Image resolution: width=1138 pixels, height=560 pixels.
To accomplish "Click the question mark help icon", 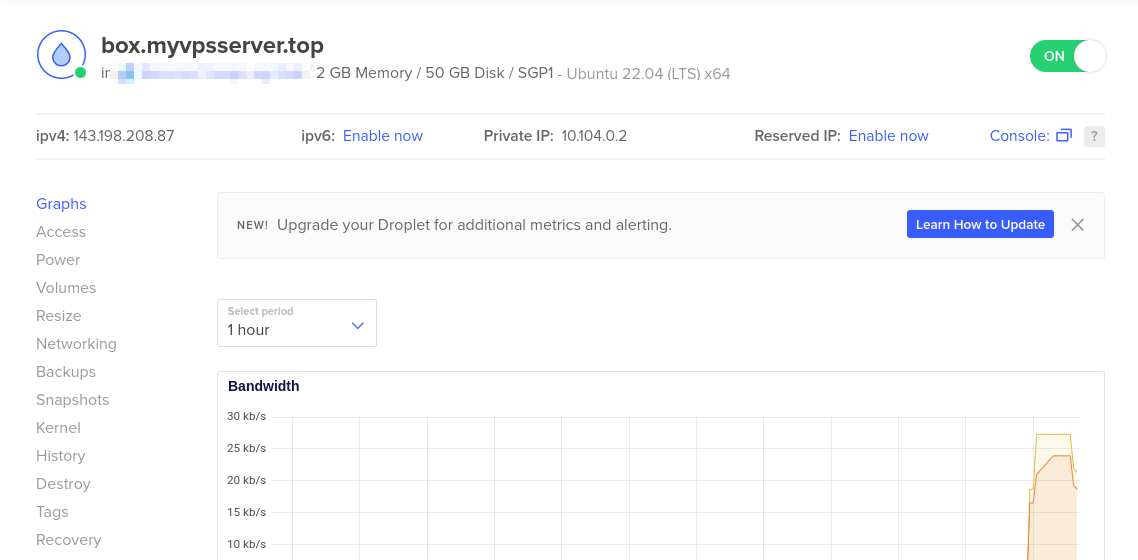I will click(1094, 136).
